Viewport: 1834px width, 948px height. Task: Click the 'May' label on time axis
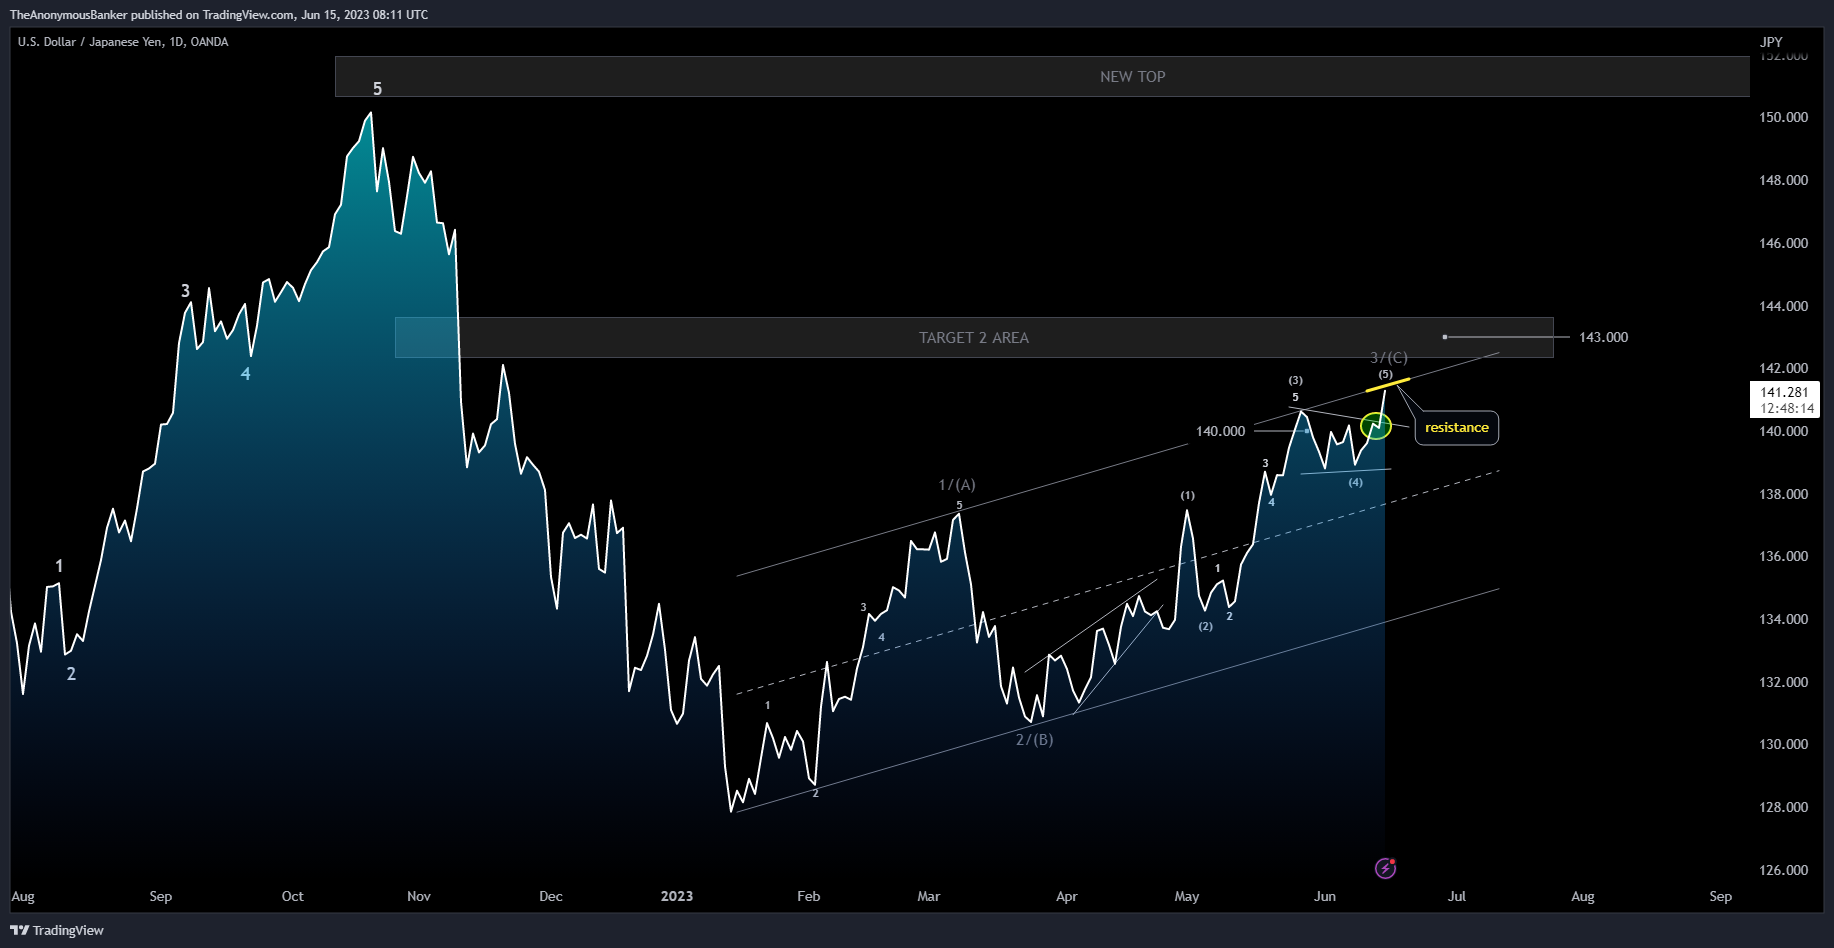coord(1186,896)
